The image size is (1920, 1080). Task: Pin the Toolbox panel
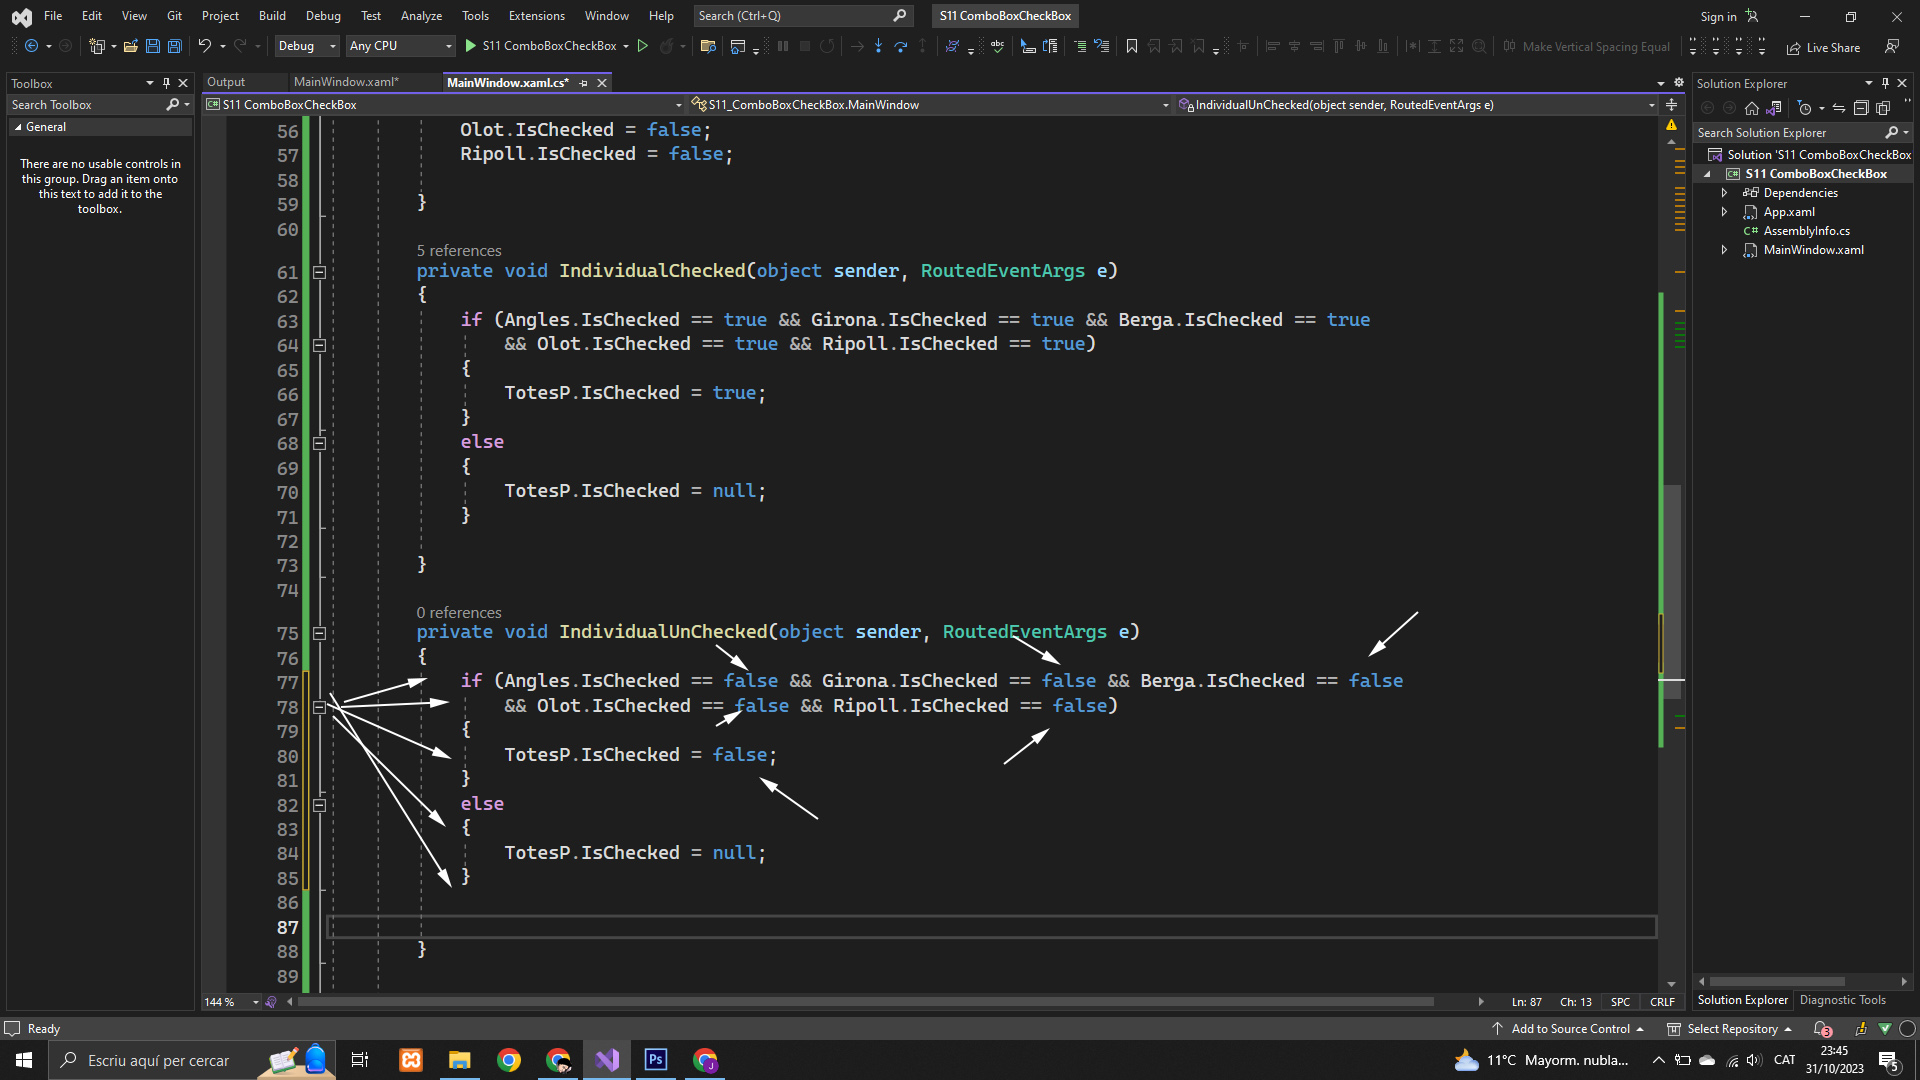coord(166,83)
